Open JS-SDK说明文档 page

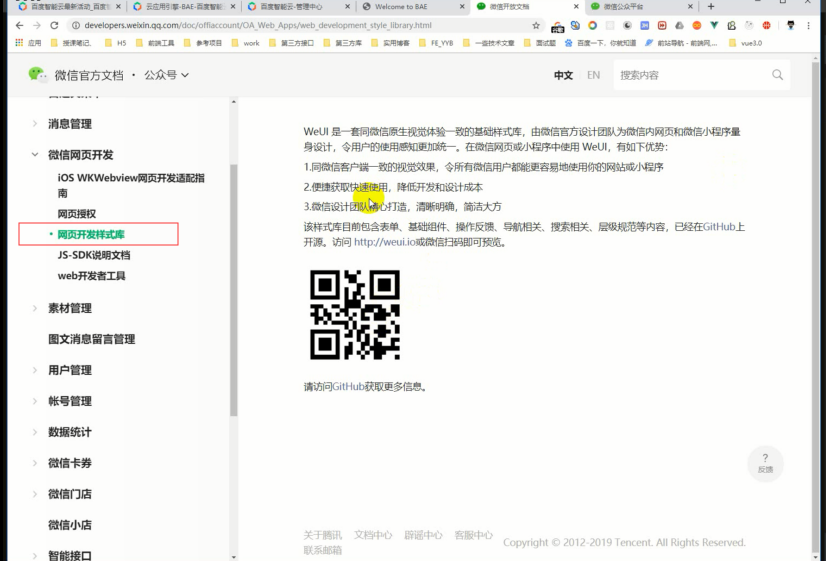point(94,255)
